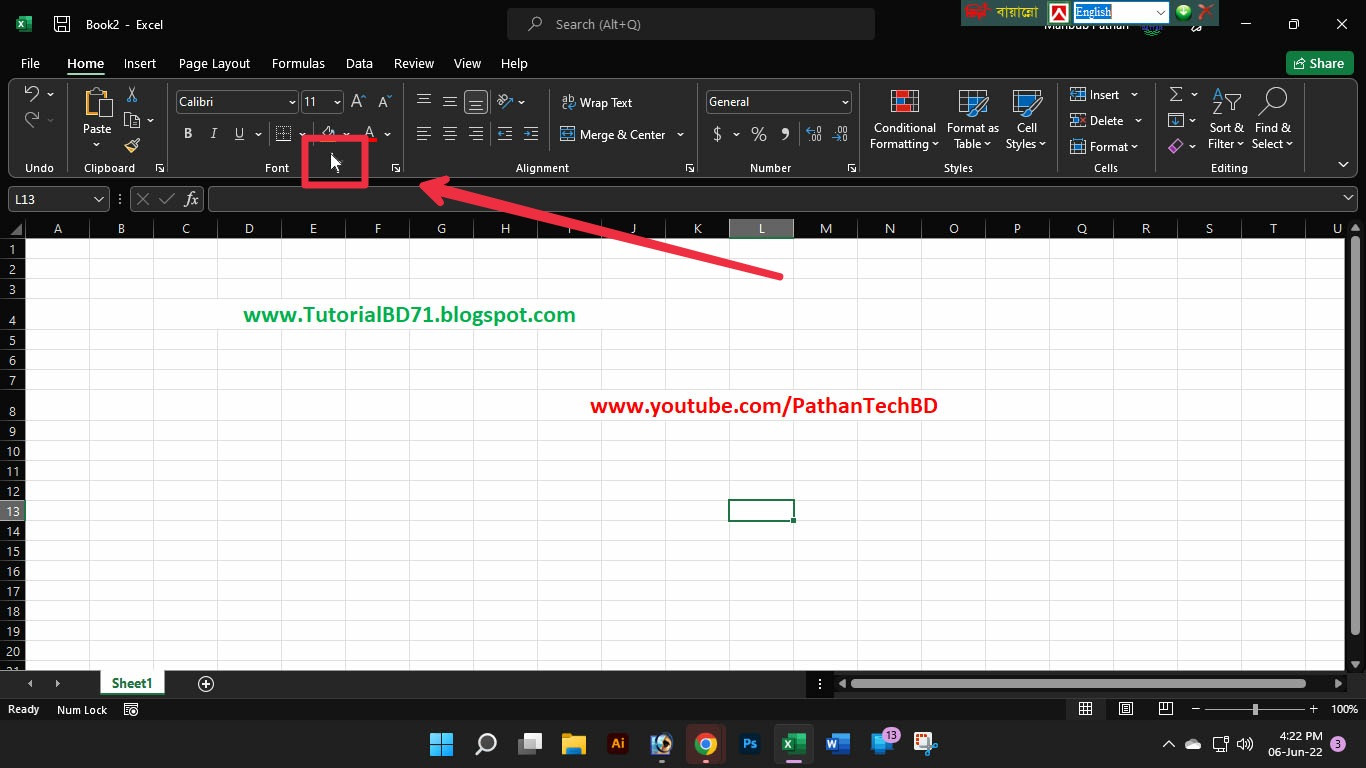Add a new sheet with plus icon

[206, 684]
